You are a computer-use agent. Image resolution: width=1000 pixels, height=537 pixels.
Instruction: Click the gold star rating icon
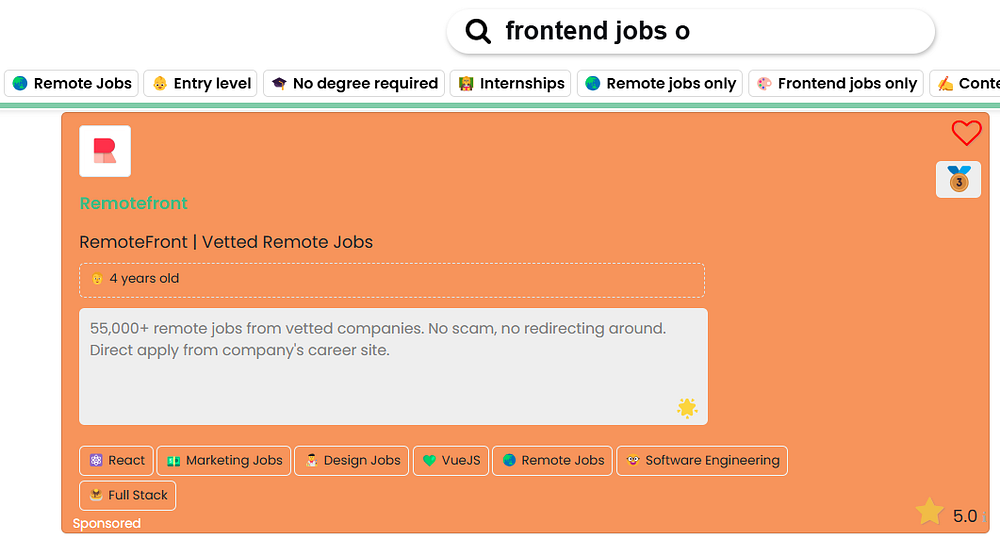(x=929, y=513)
